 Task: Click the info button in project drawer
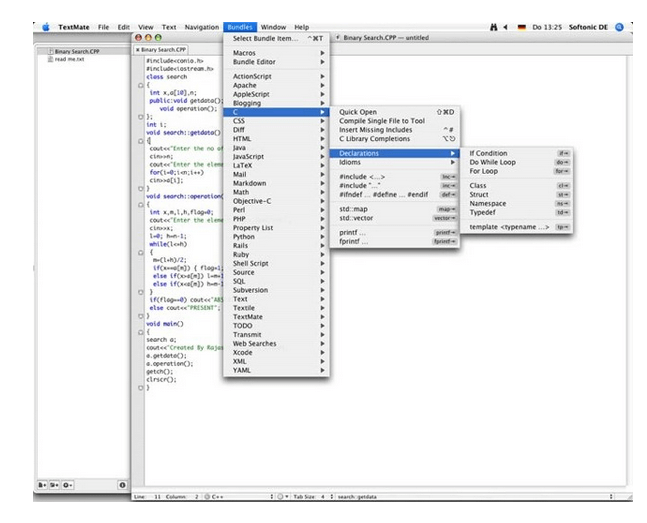click(x=122, y=485)
